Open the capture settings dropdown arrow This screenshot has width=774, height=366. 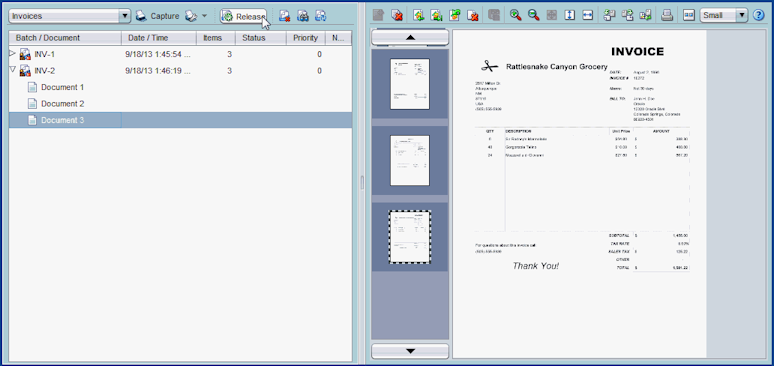click(204, 16)
